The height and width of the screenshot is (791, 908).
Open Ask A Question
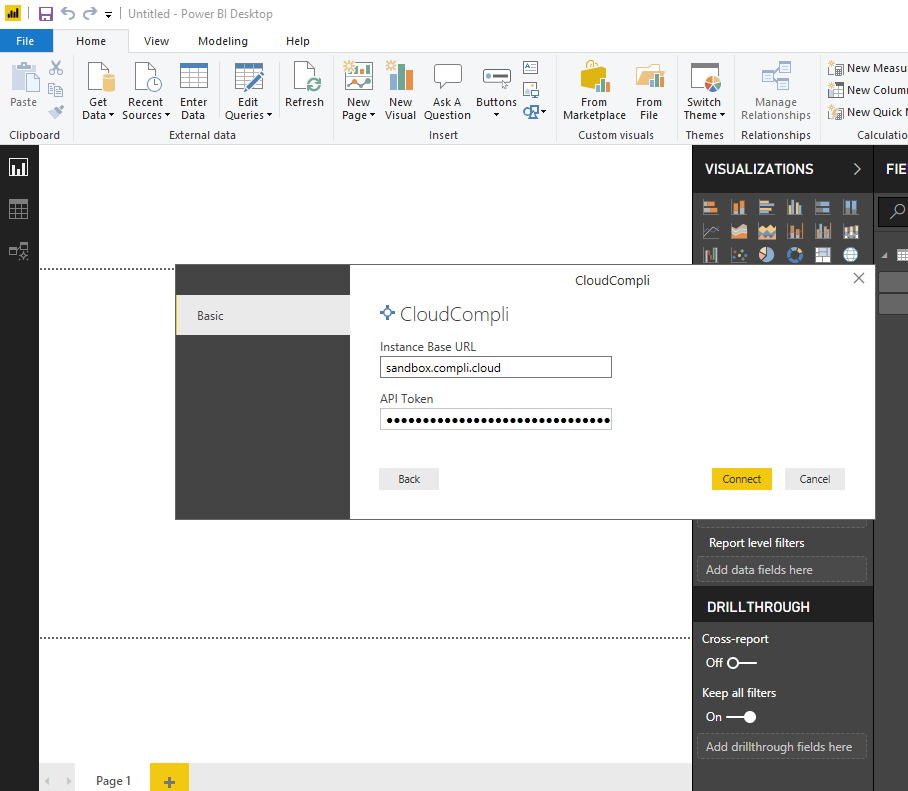447,91
